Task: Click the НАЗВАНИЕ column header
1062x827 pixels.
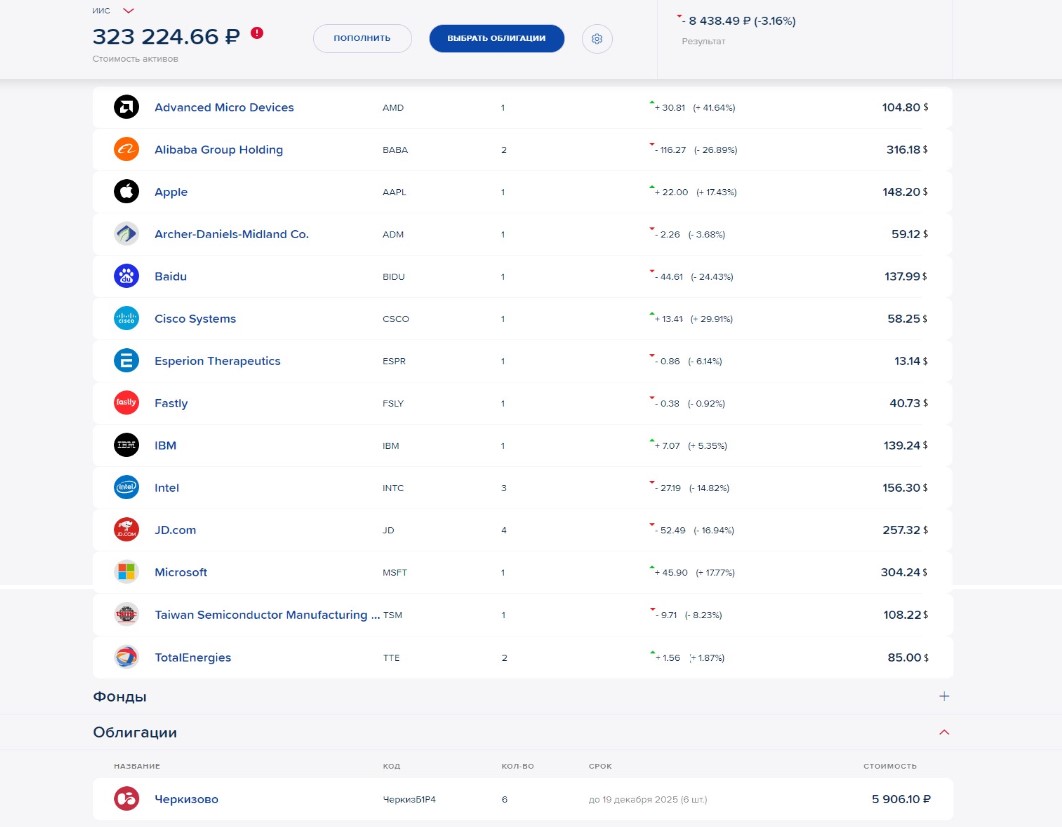Action: tap(137, 766)
